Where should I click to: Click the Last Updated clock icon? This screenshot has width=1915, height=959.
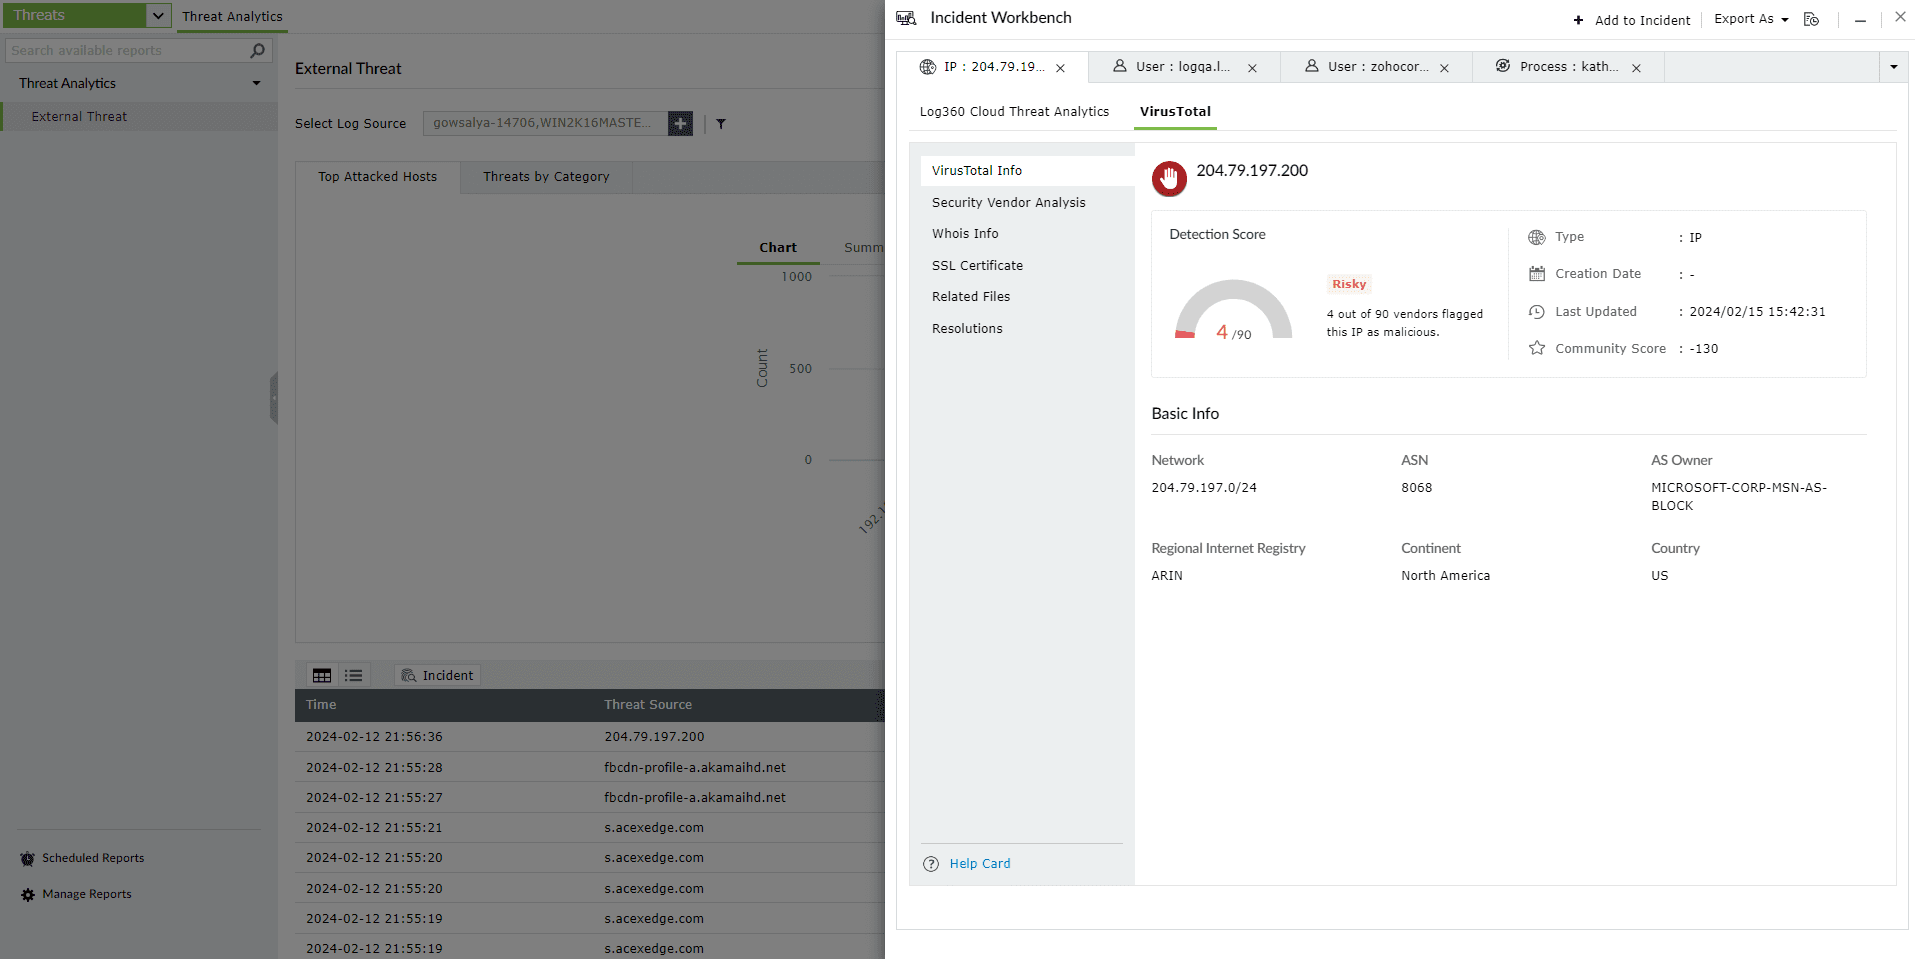pos(1537,312)
